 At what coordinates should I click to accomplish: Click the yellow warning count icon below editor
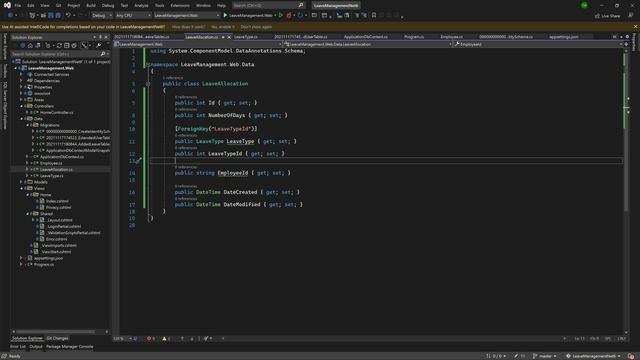tap(164, 338)
